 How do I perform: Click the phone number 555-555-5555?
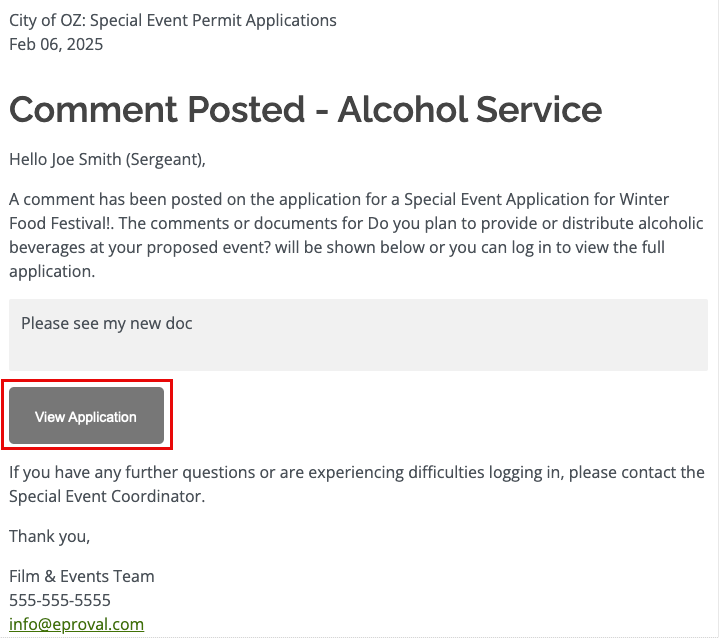(x=60, y=600)
